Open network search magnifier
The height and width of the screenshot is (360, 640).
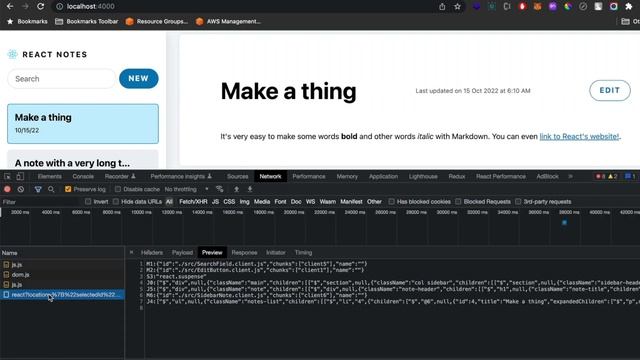pos(51,189)
